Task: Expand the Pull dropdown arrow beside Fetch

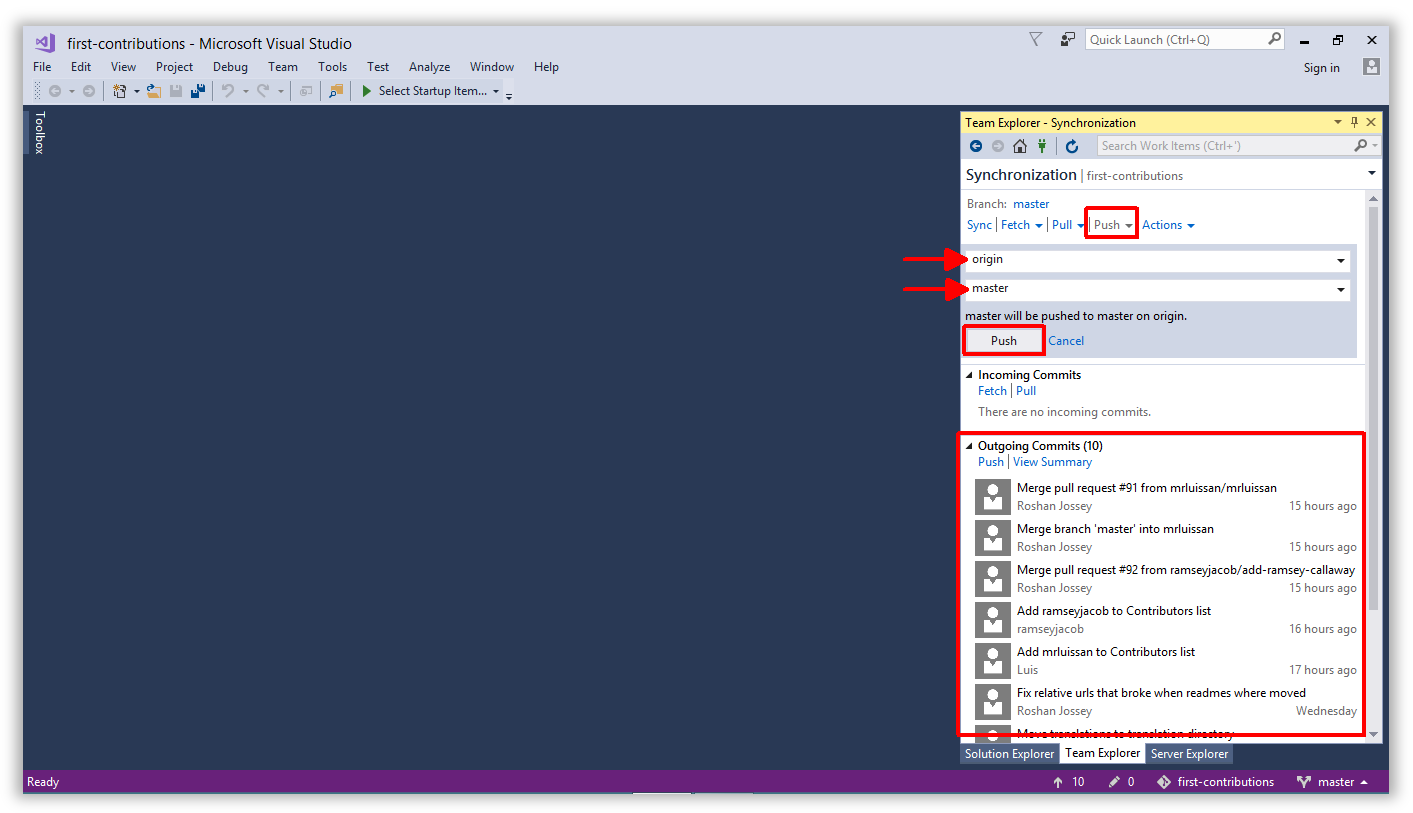Action: (x=1080, y=226)
